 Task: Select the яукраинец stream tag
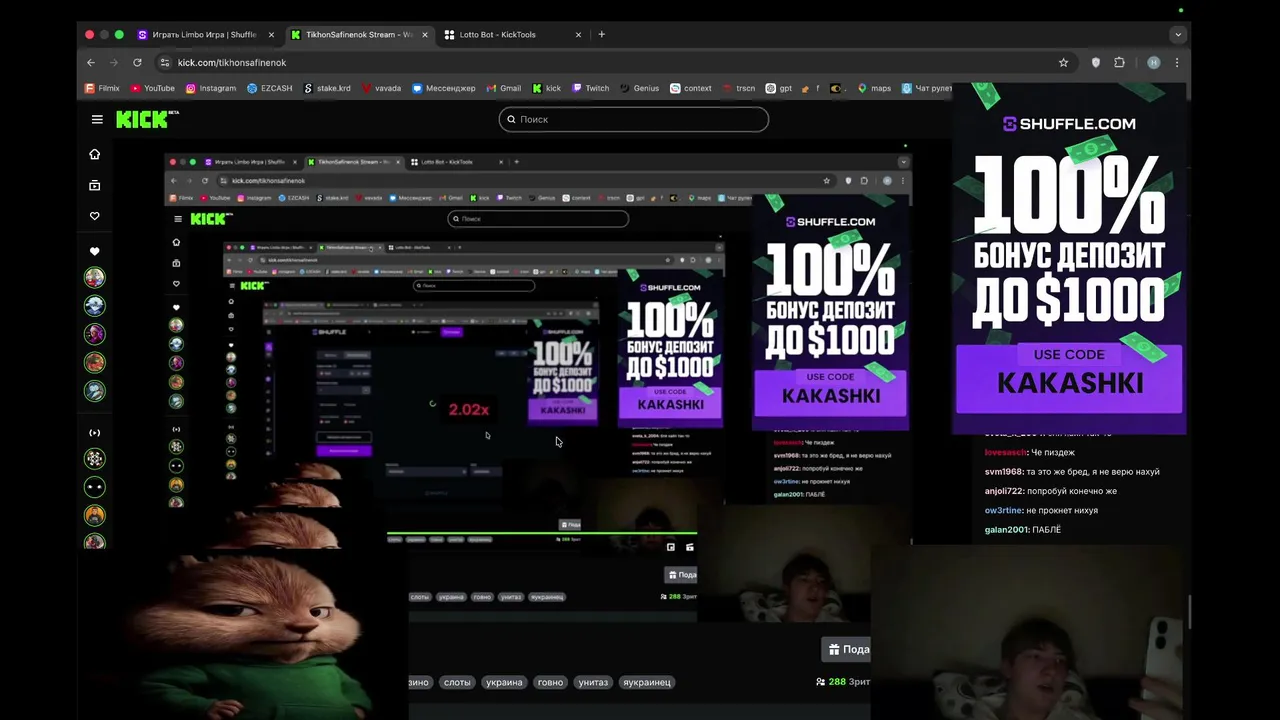click(x=647, y=682)
